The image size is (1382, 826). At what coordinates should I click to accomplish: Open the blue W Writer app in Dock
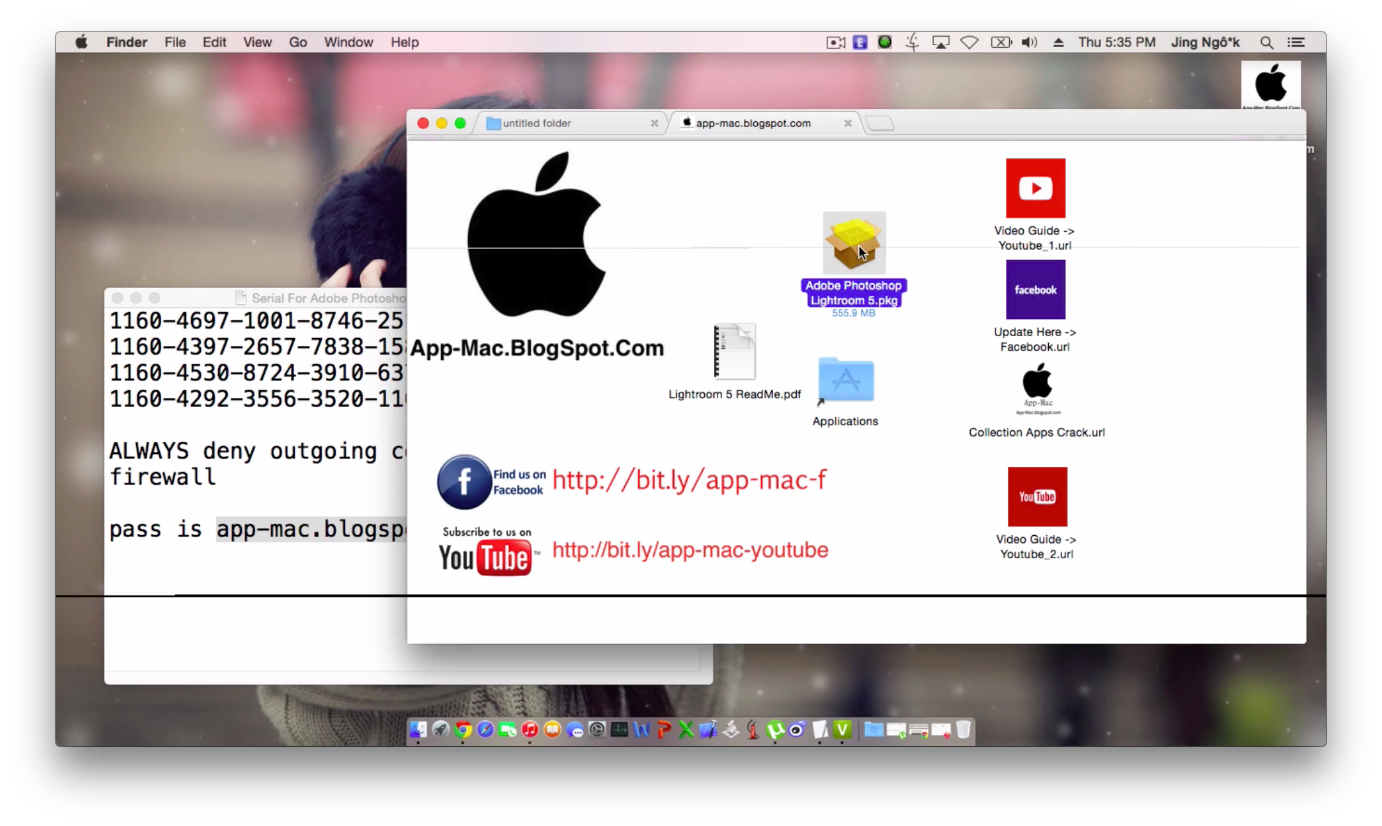coord(641,730)
